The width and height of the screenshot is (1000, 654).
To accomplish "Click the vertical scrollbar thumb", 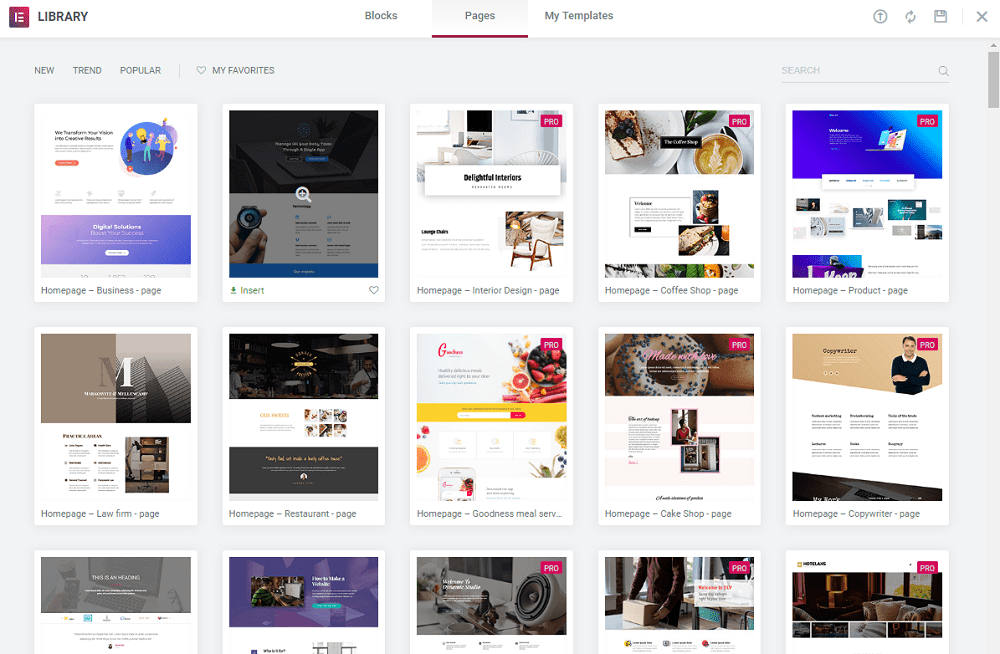I will coord(993,80).
